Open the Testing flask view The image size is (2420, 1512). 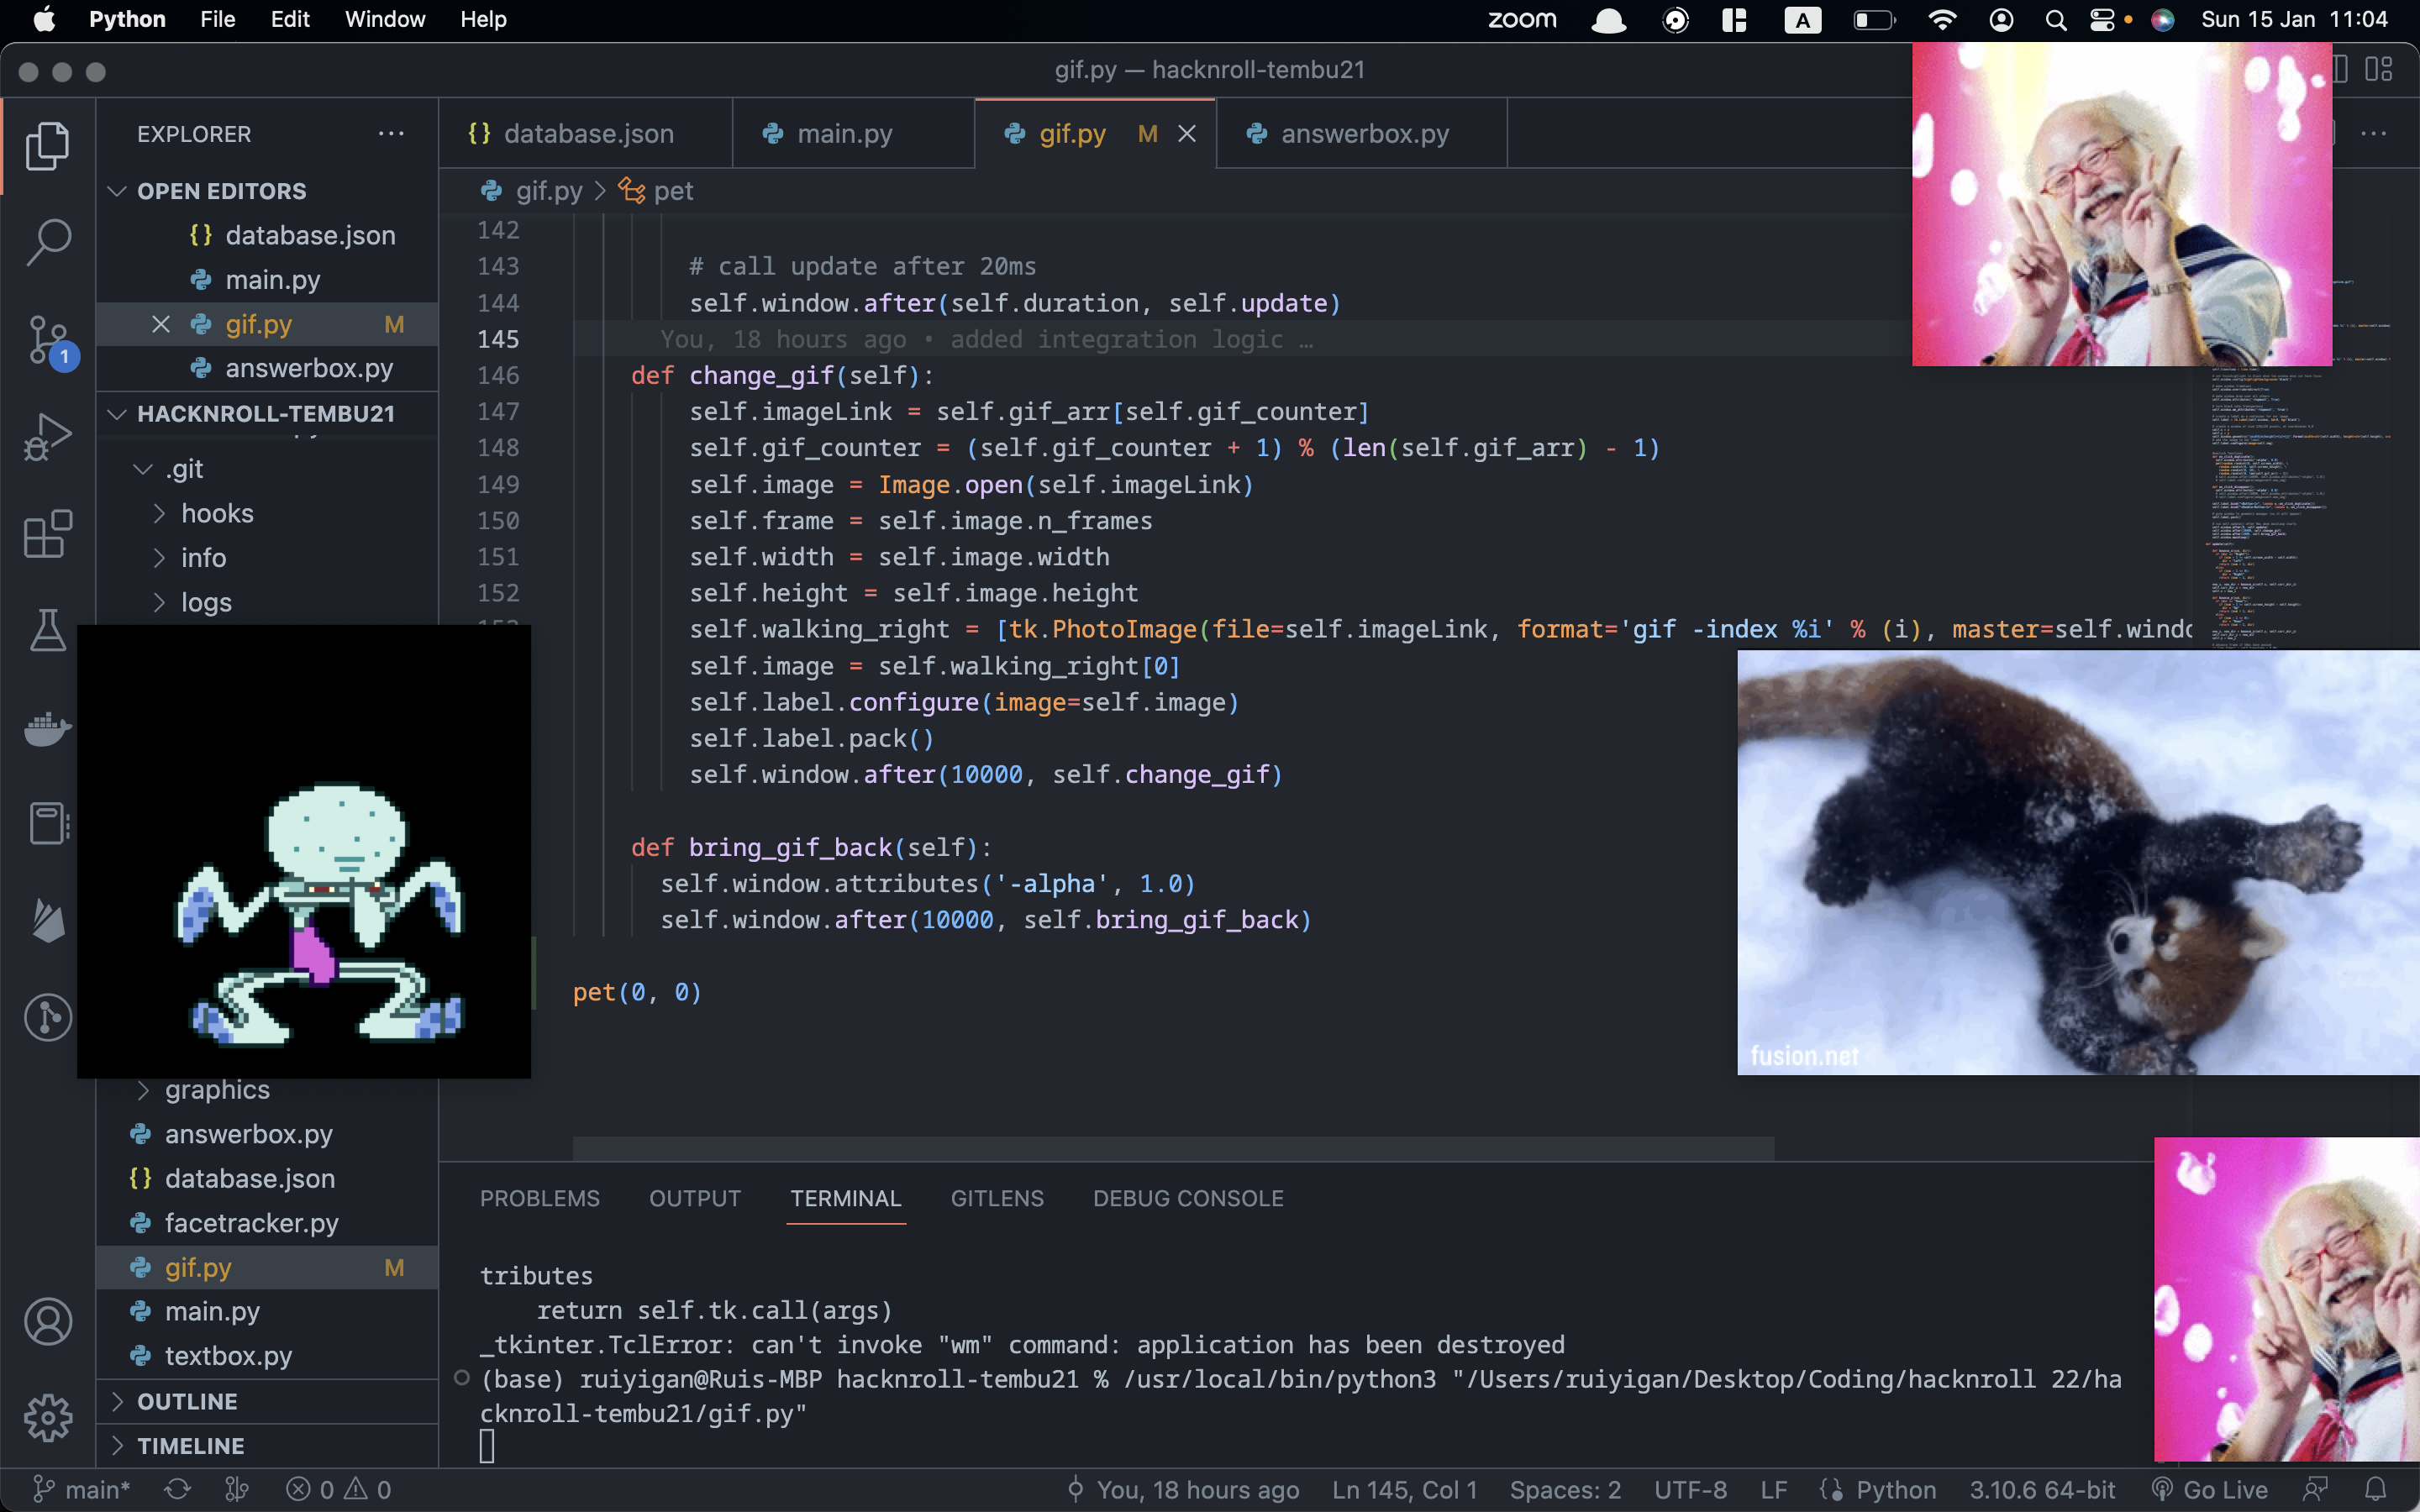click(48, 631)
